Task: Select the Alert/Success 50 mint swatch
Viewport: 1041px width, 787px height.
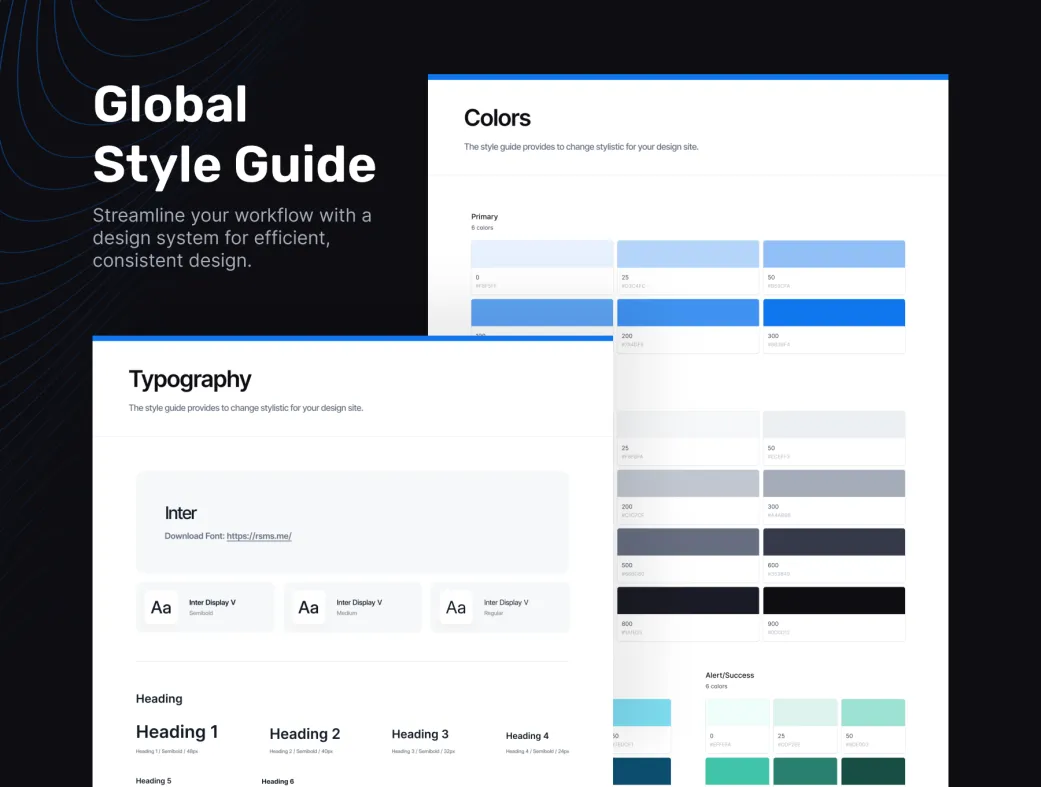Action: [873, 712]
